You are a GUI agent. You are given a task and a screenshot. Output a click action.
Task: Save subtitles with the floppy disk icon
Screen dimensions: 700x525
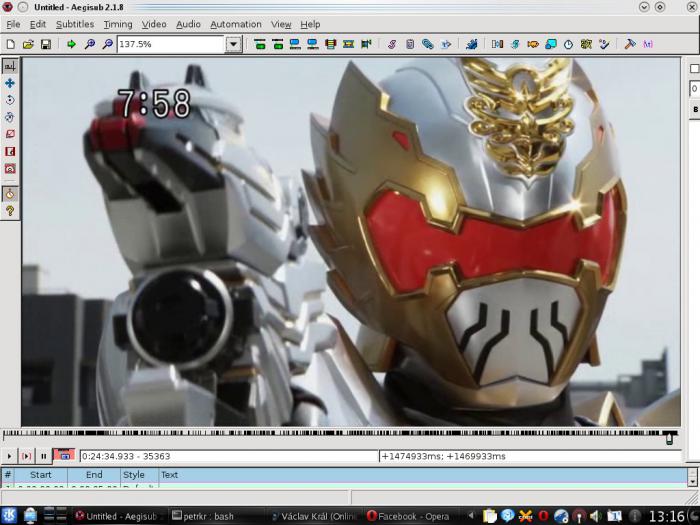pos(46,44)
